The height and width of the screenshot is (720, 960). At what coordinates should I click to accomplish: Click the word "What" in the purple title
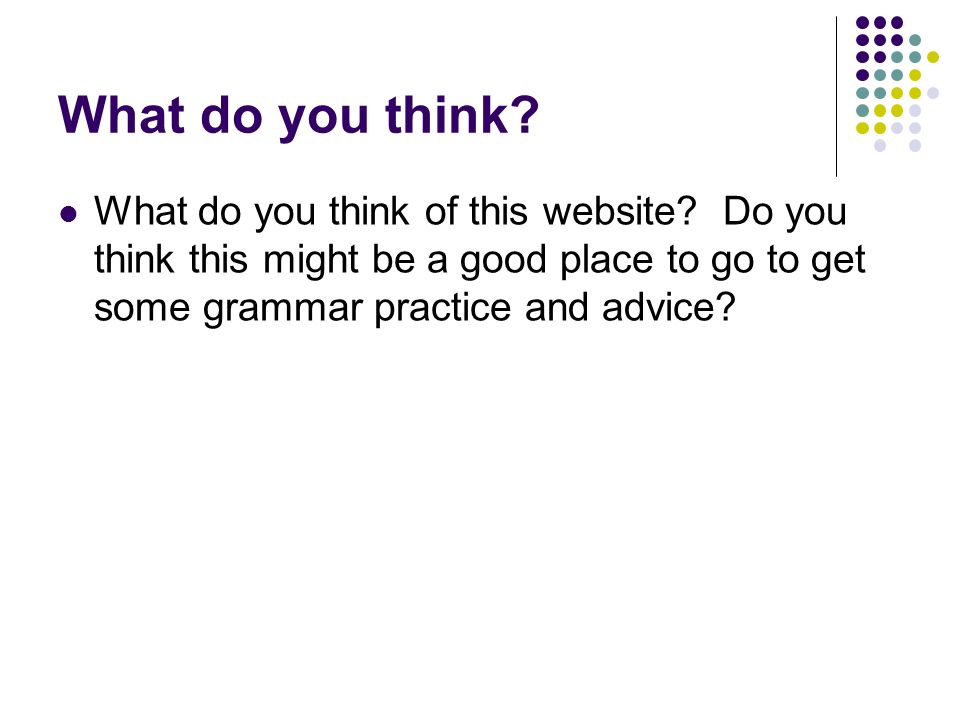click(x=121, y=114)
